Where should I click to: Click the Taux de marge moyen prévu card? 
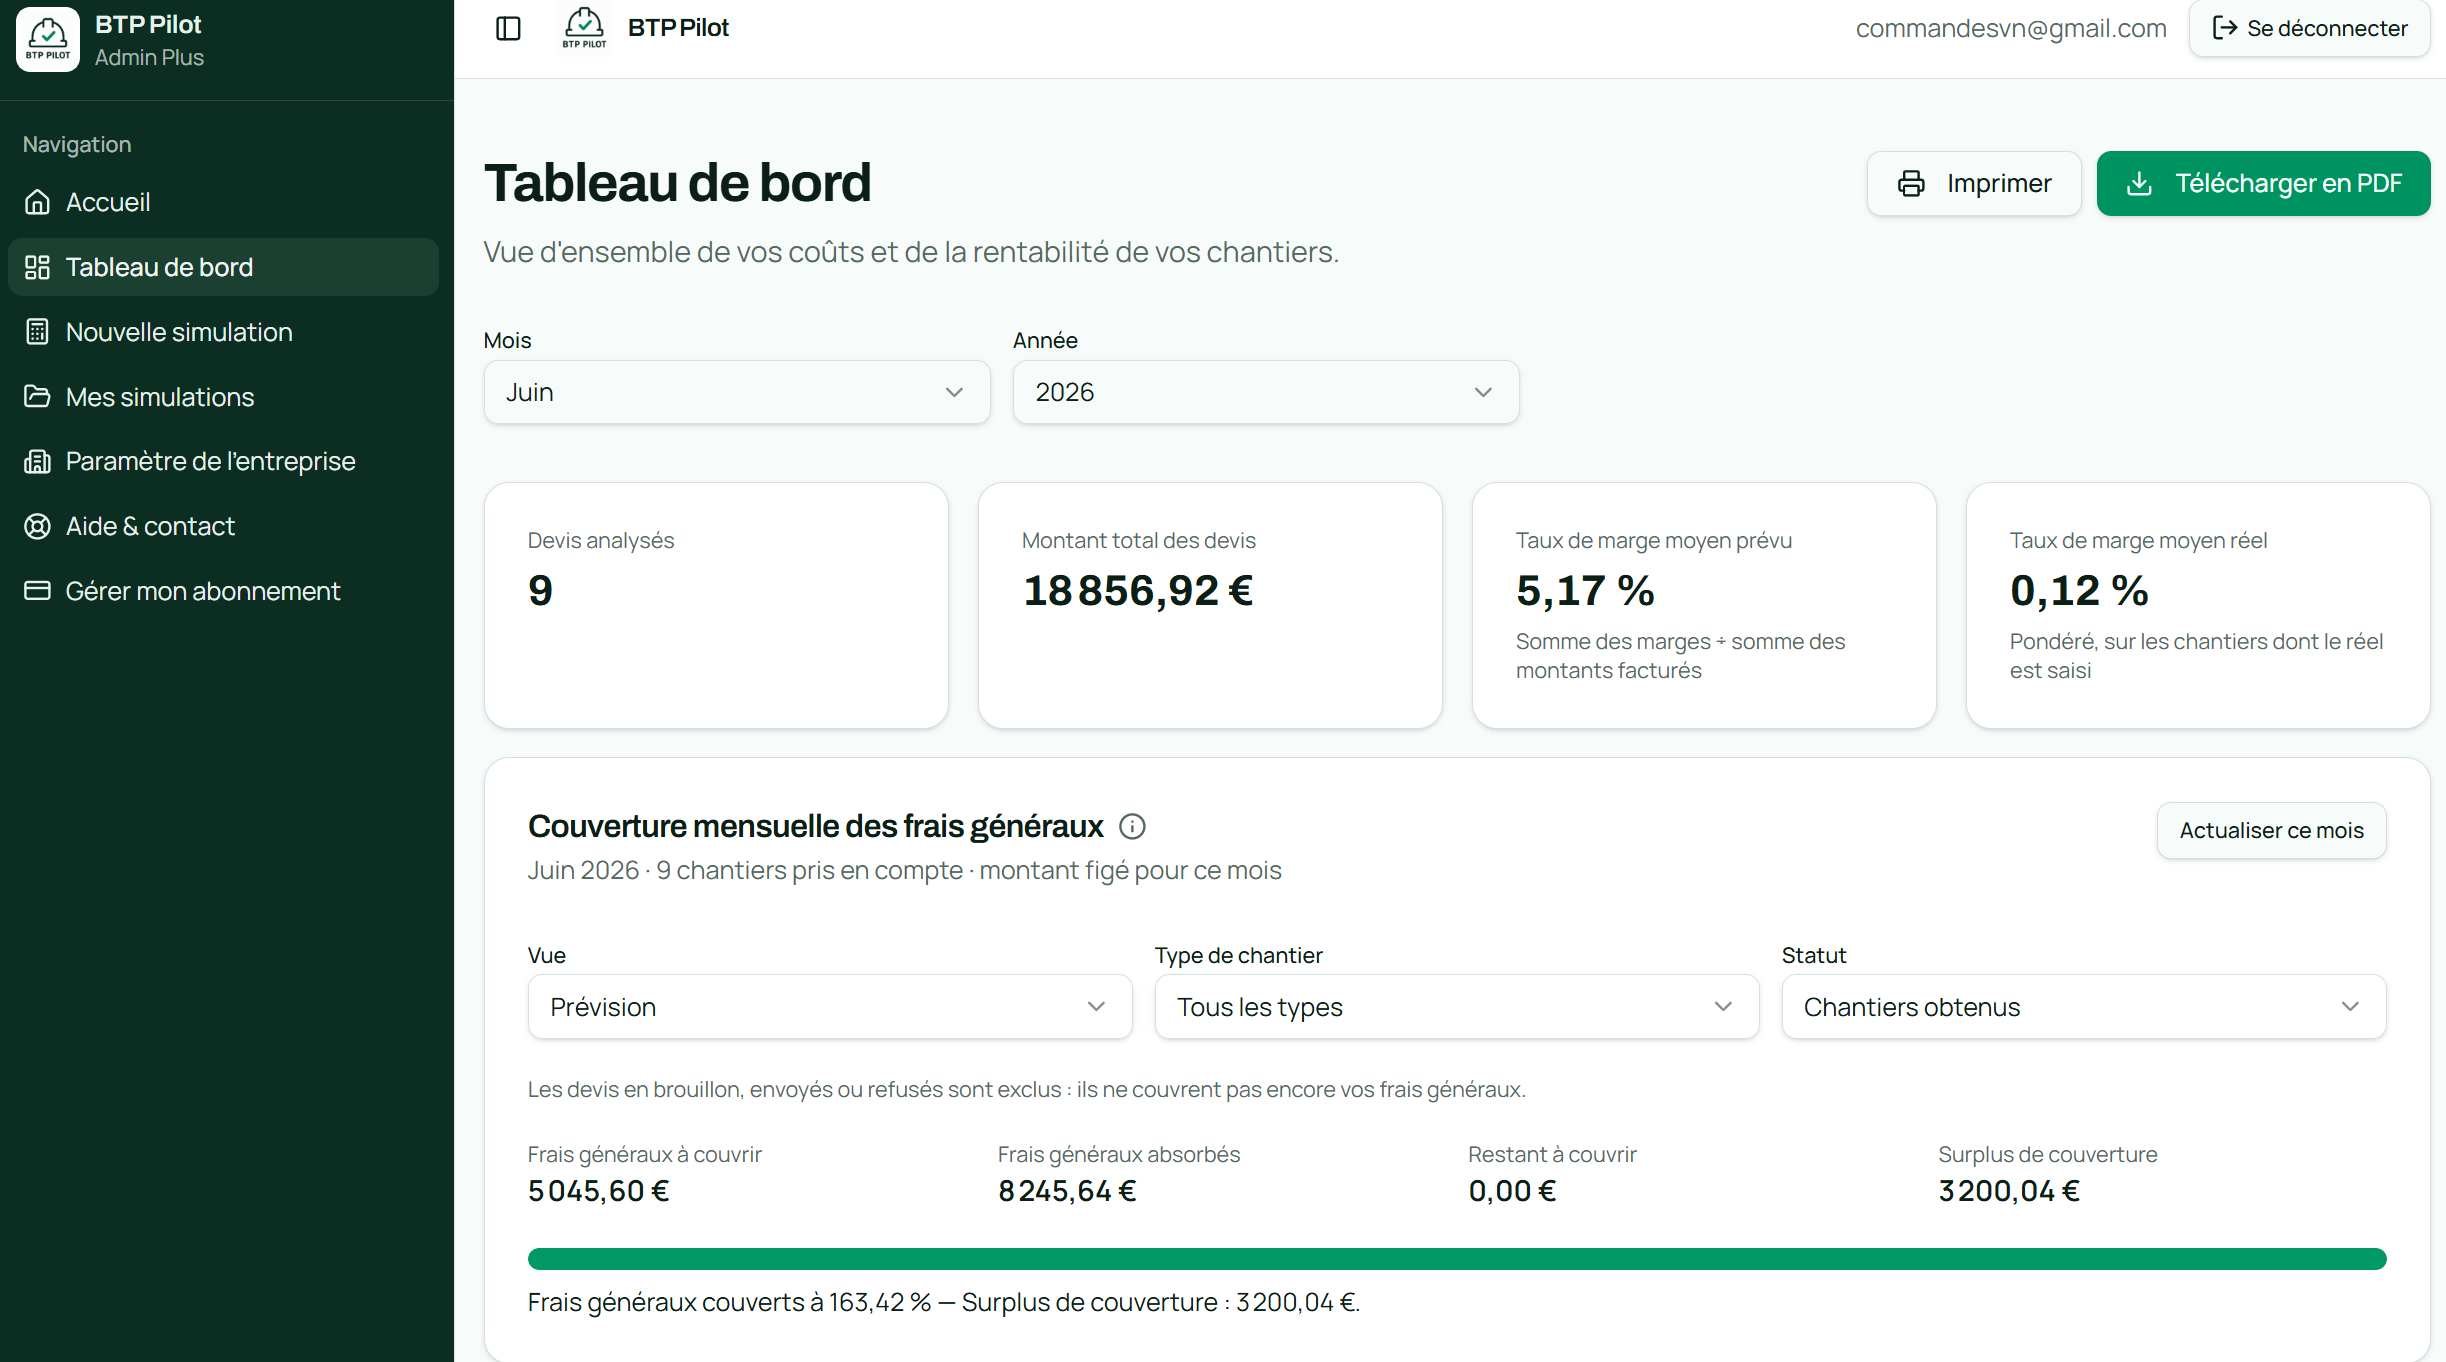pos(1704,605)
